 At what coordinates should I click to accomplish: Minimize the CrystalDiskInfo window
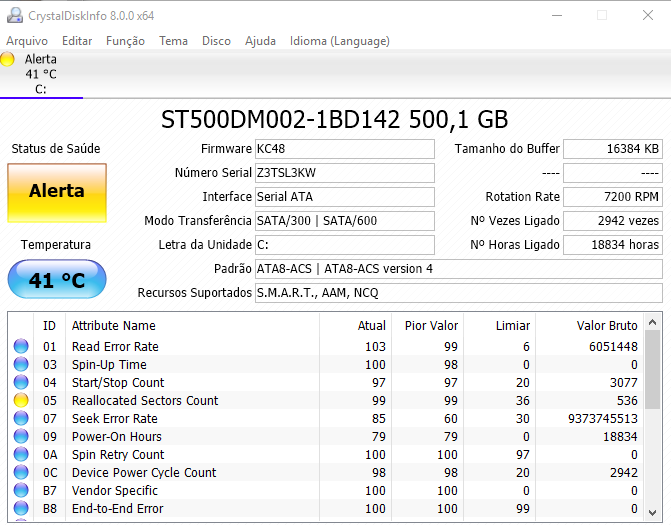pos(557,15)
